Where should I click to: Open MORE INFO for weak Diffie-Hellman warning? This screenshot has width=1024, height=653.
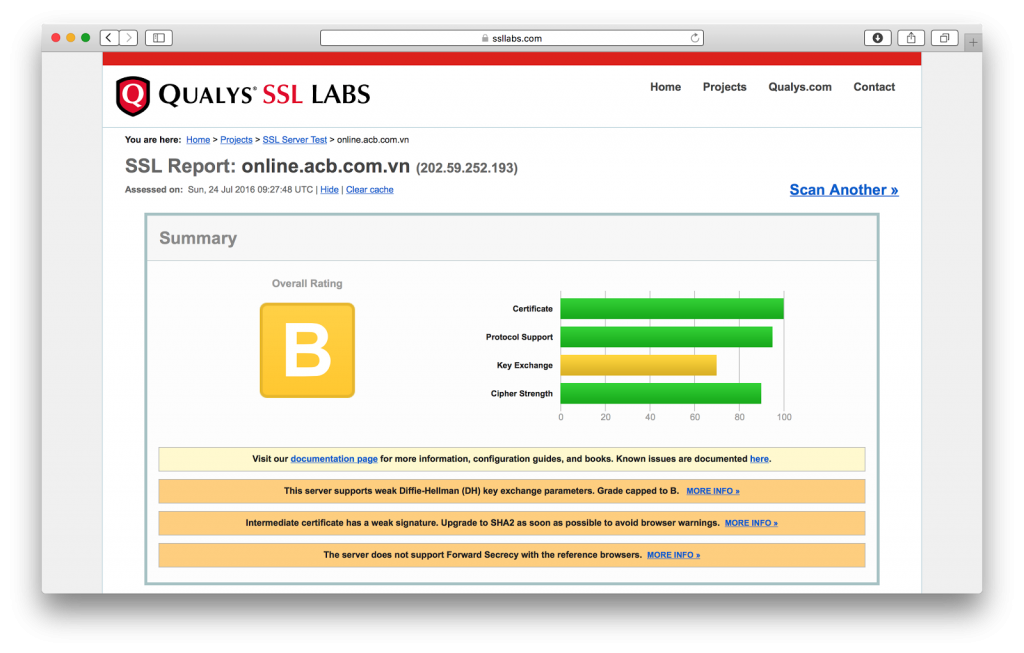point(712,491)
